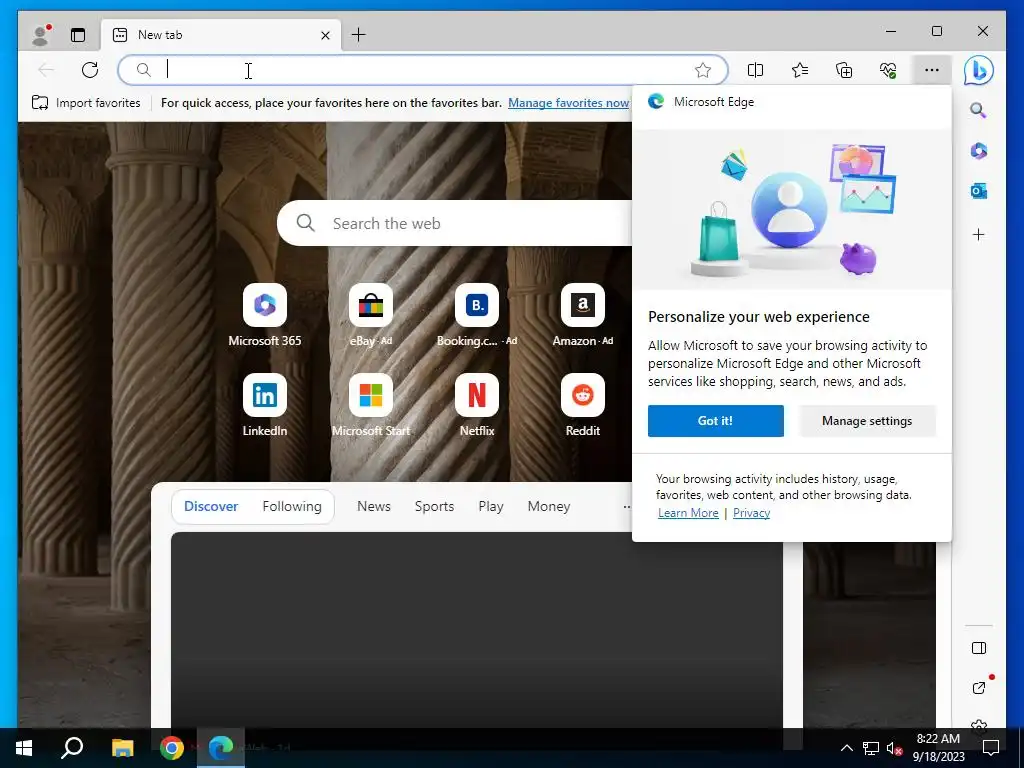Launch Google Chrome from taskbar
This screenshot has height=768, width=1024.
click(x=172, y=748)
